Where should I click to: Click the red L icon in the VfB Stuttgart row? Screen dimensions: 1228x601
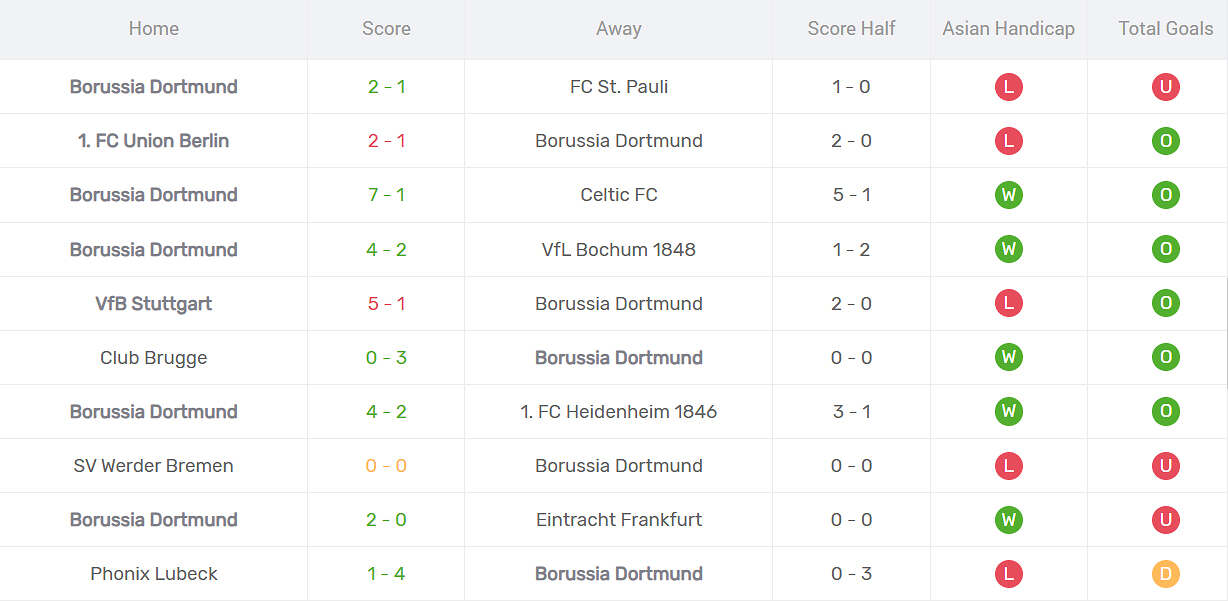pyautogui.click(x=1008, y=303)
